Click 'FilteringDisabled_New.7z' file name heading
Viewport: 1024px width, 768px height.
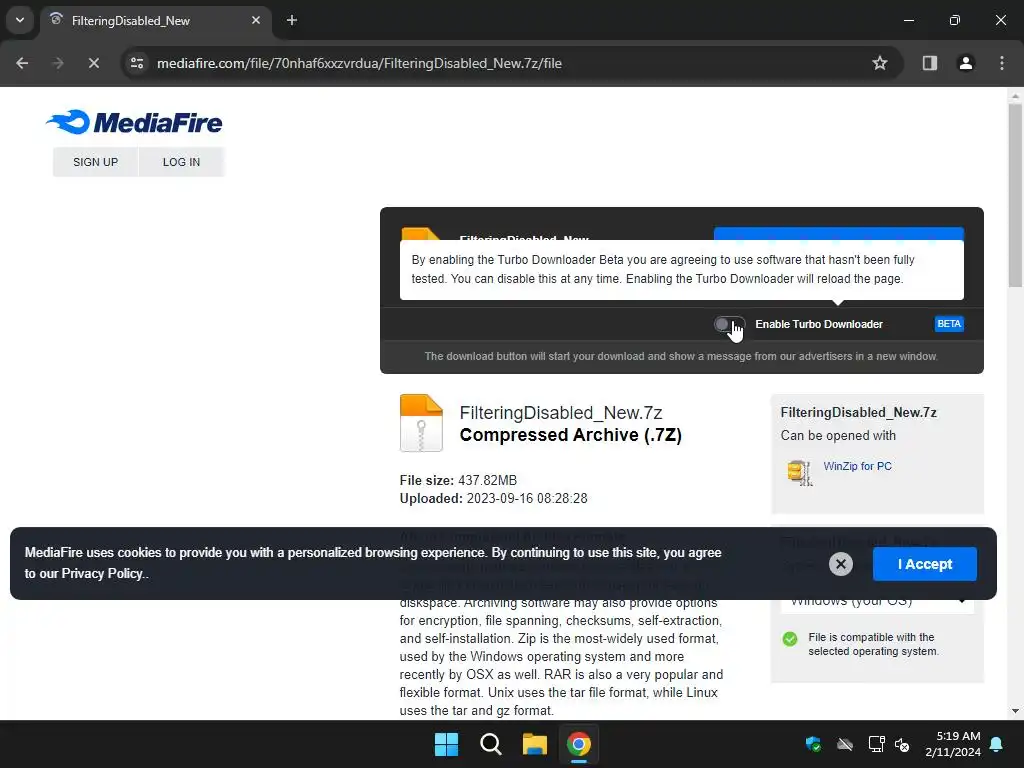point(561,413)
